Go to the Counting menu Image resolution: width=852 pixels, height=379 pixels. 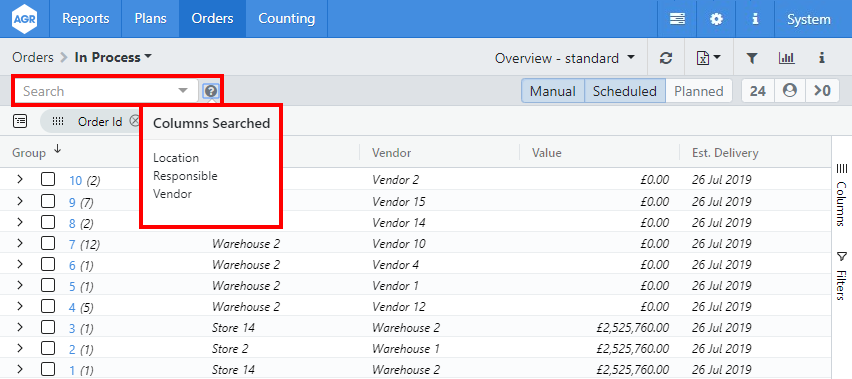coord(286,18)
